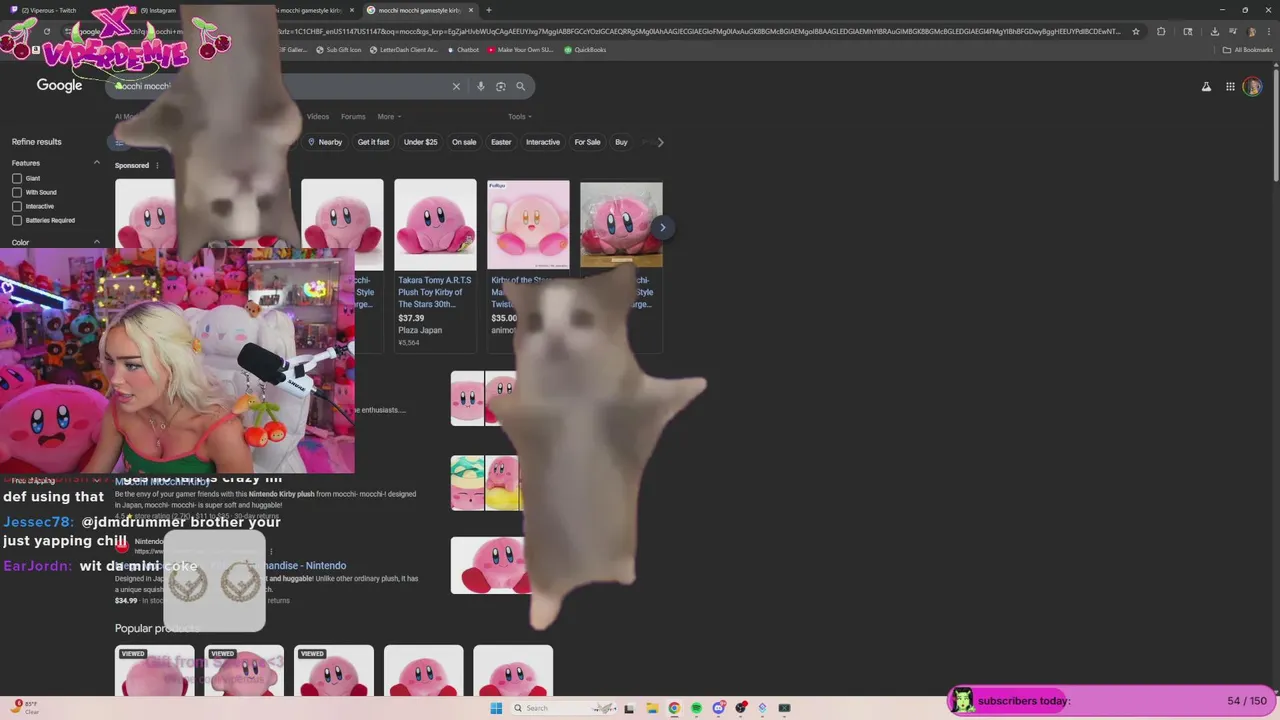Open Chrome extensions puzzle icon
The height and width of the screenshot is (720, 1280).
pos(1161,31)
